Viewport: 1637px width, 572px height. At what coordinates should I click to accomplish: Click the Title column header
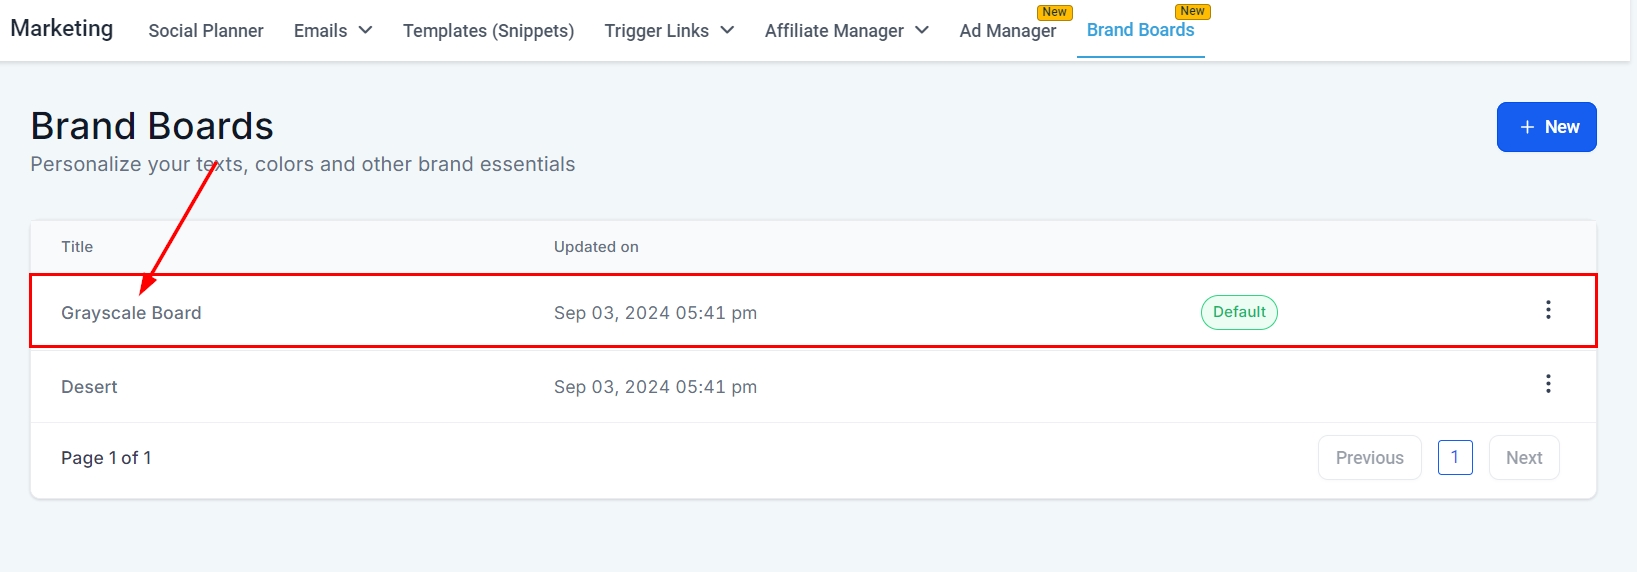(x=77, y=247)
